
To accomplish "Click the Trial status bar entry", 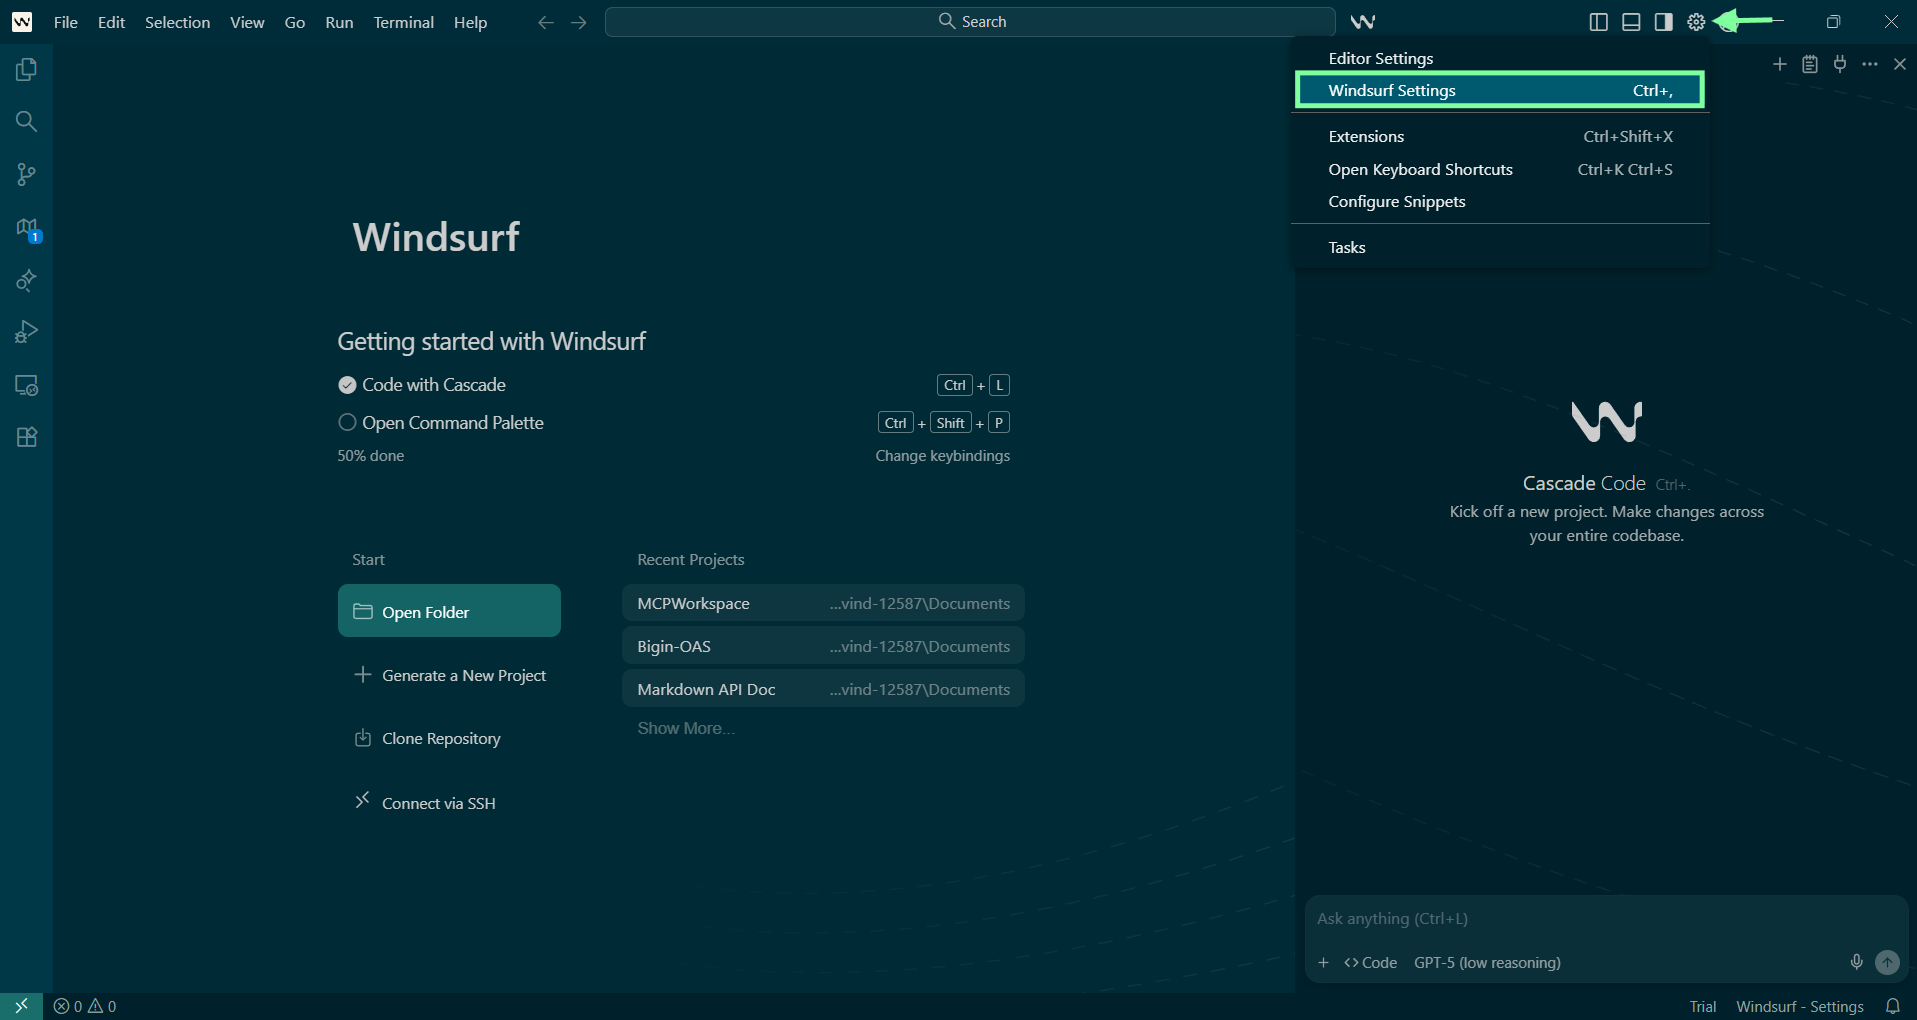I will tap(1703, 1006).
